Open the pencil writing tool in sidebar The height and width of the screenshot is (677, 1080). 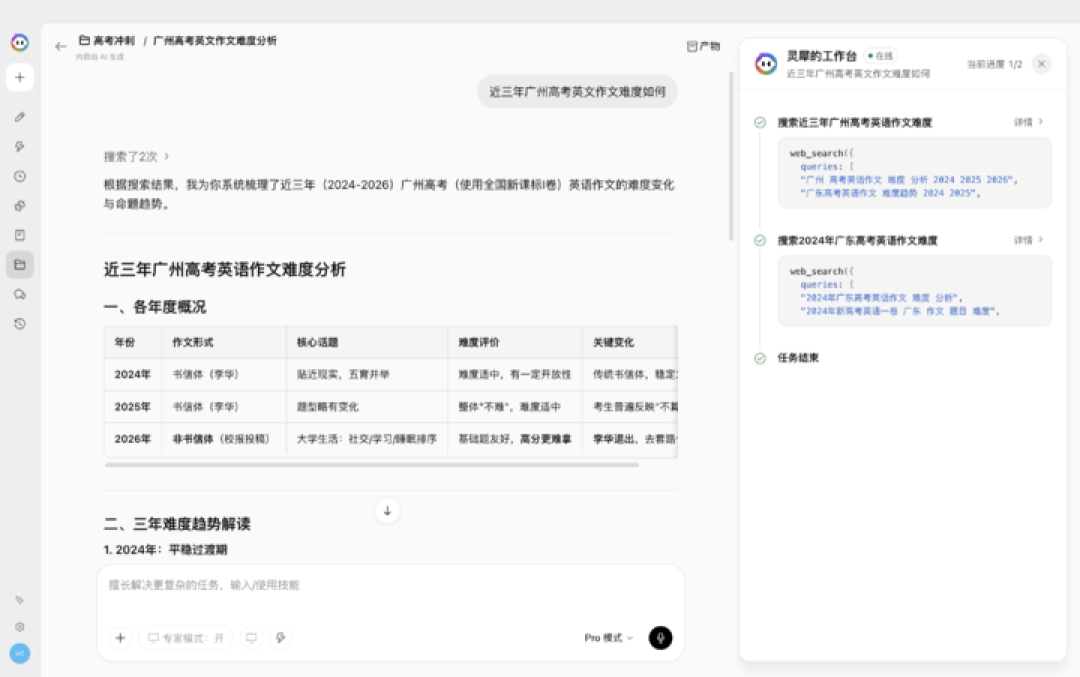tap(20, 117)
